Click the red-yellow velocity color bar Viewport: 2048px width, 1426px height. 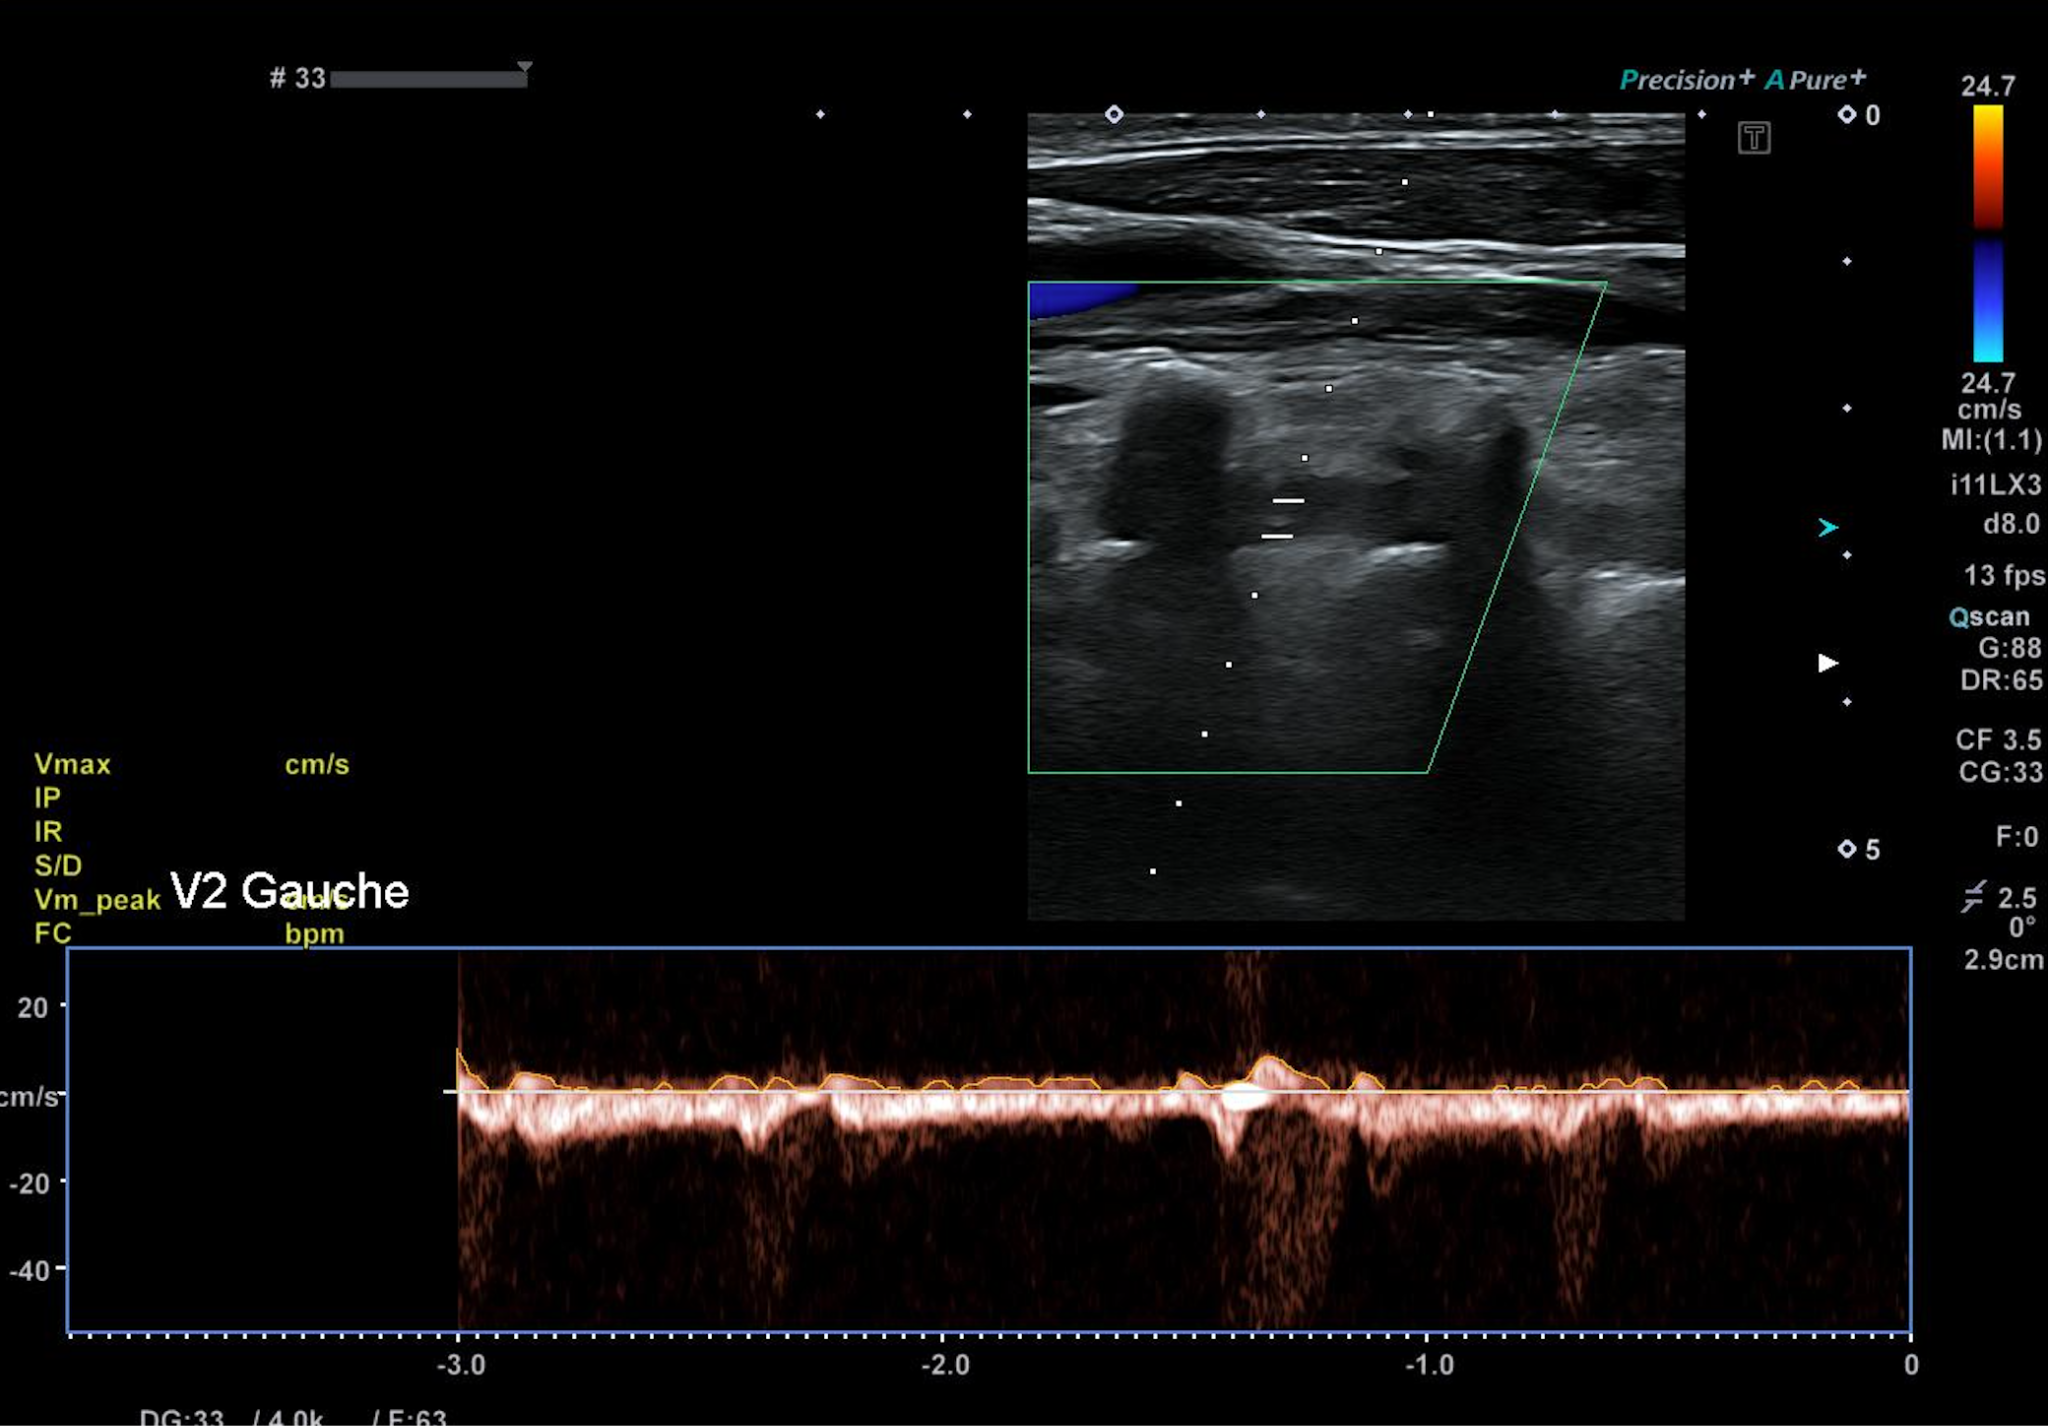(x=1987, y=165)
